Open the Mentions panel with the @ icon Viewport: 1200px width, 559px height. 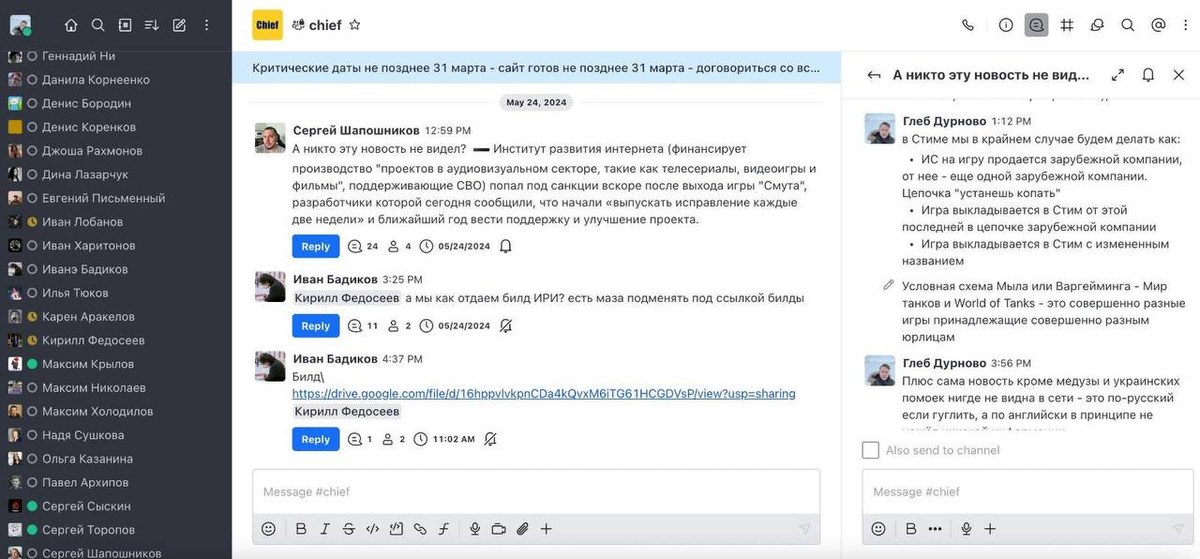click(1158, 25)
